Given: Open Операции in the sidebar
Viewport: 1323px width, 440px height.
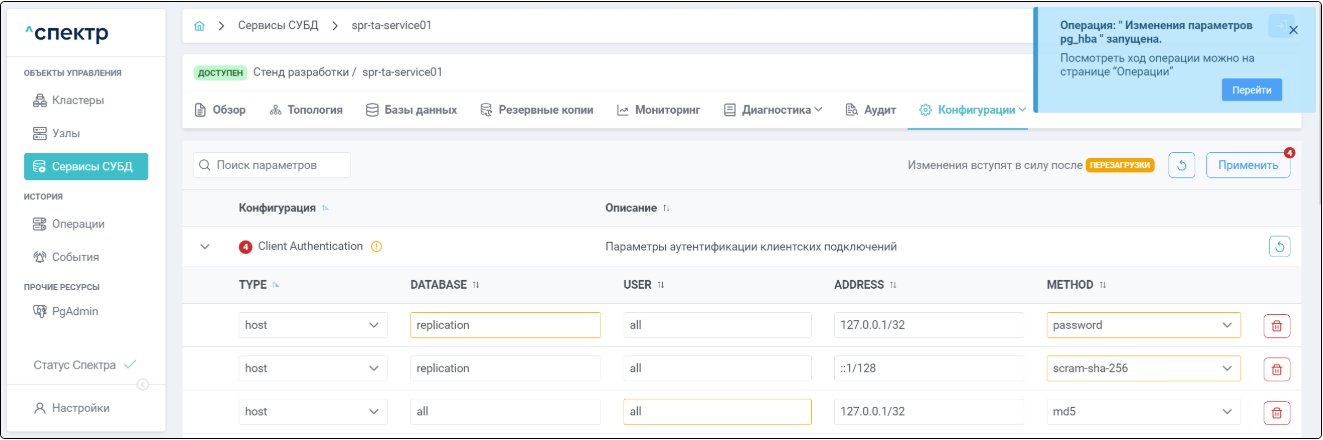Looking at the screenshot, I should [78, 224].
